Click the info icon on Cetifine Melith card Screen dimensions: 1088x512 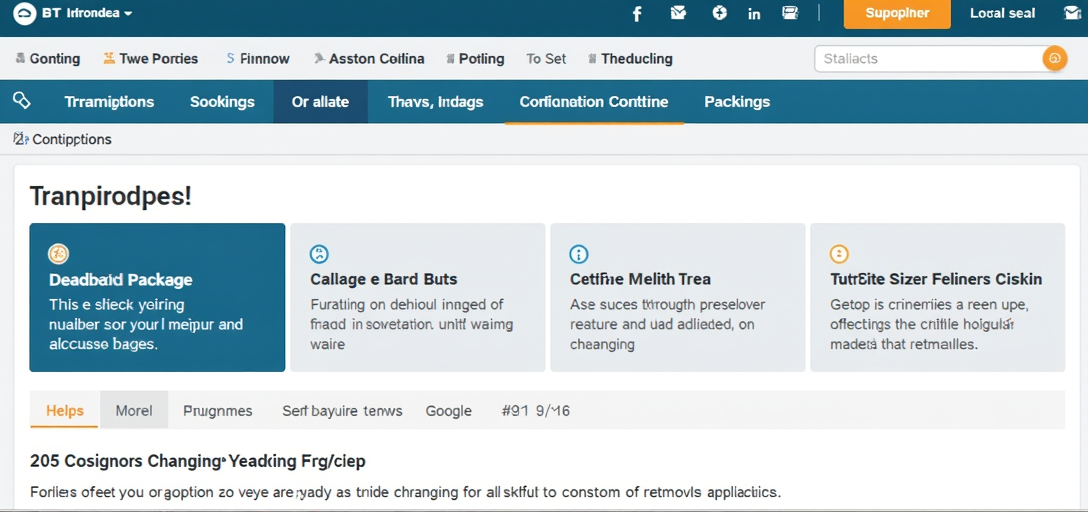pos(579,254)
